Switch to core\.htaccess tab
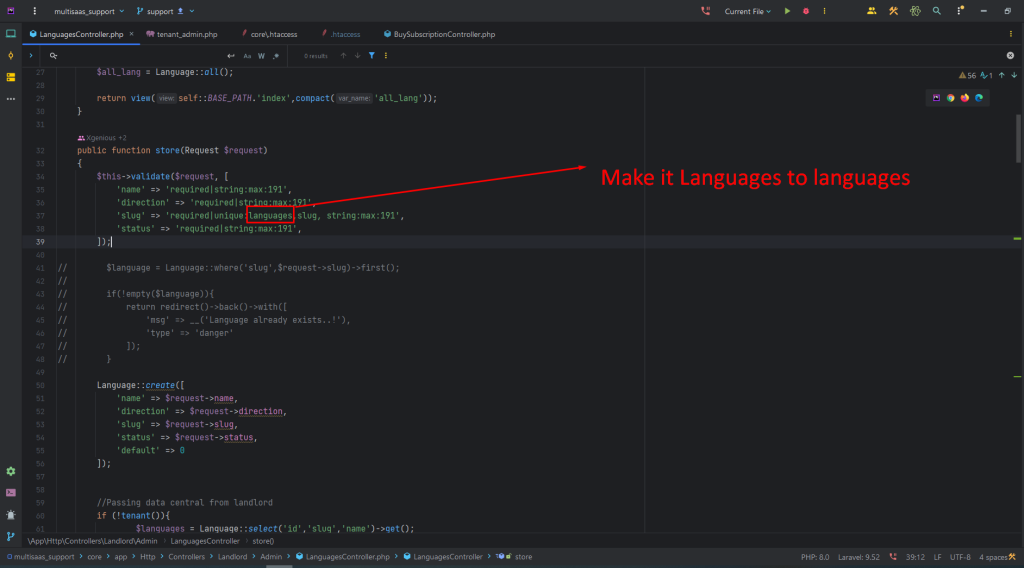Image resolution: width=1024 pixels, height=568 pixels. pos(269,34)
